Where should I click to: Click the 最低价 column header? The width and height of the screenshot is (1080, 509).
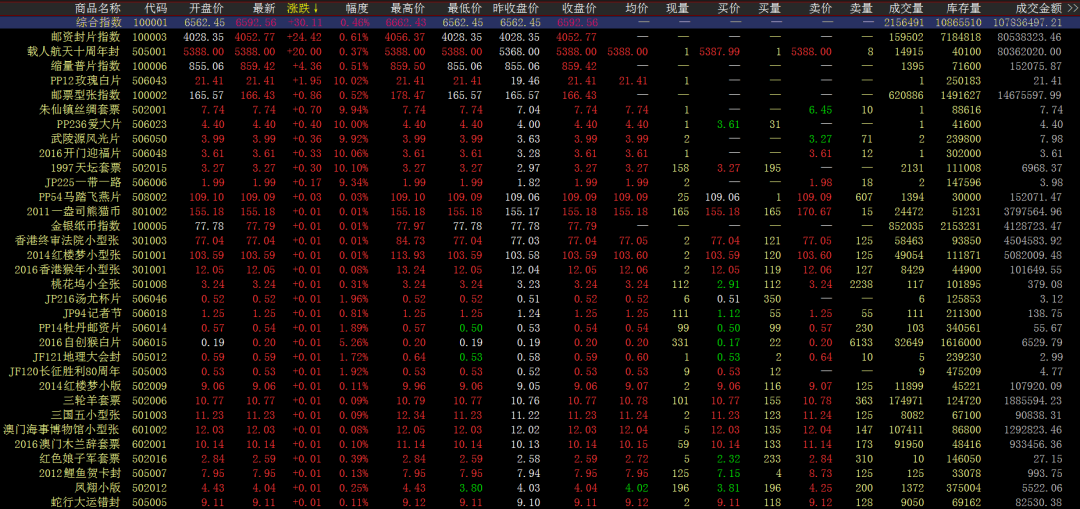pyautogui.click(x=465, y=8)
